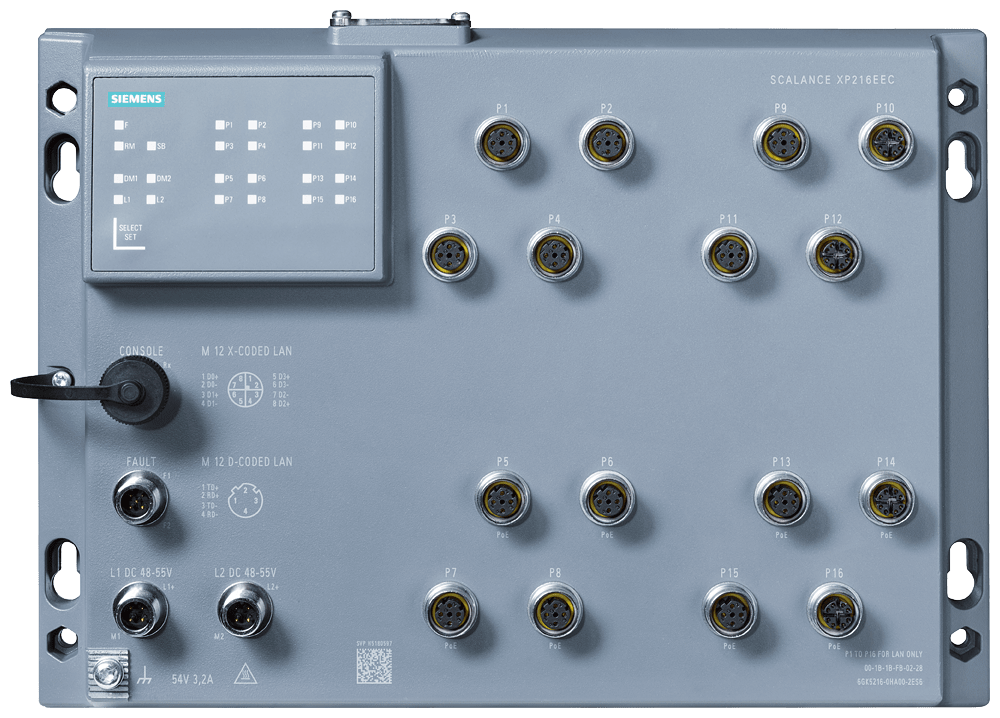
Task: Click the P12 LED indicator square
Action: point(340,146)
